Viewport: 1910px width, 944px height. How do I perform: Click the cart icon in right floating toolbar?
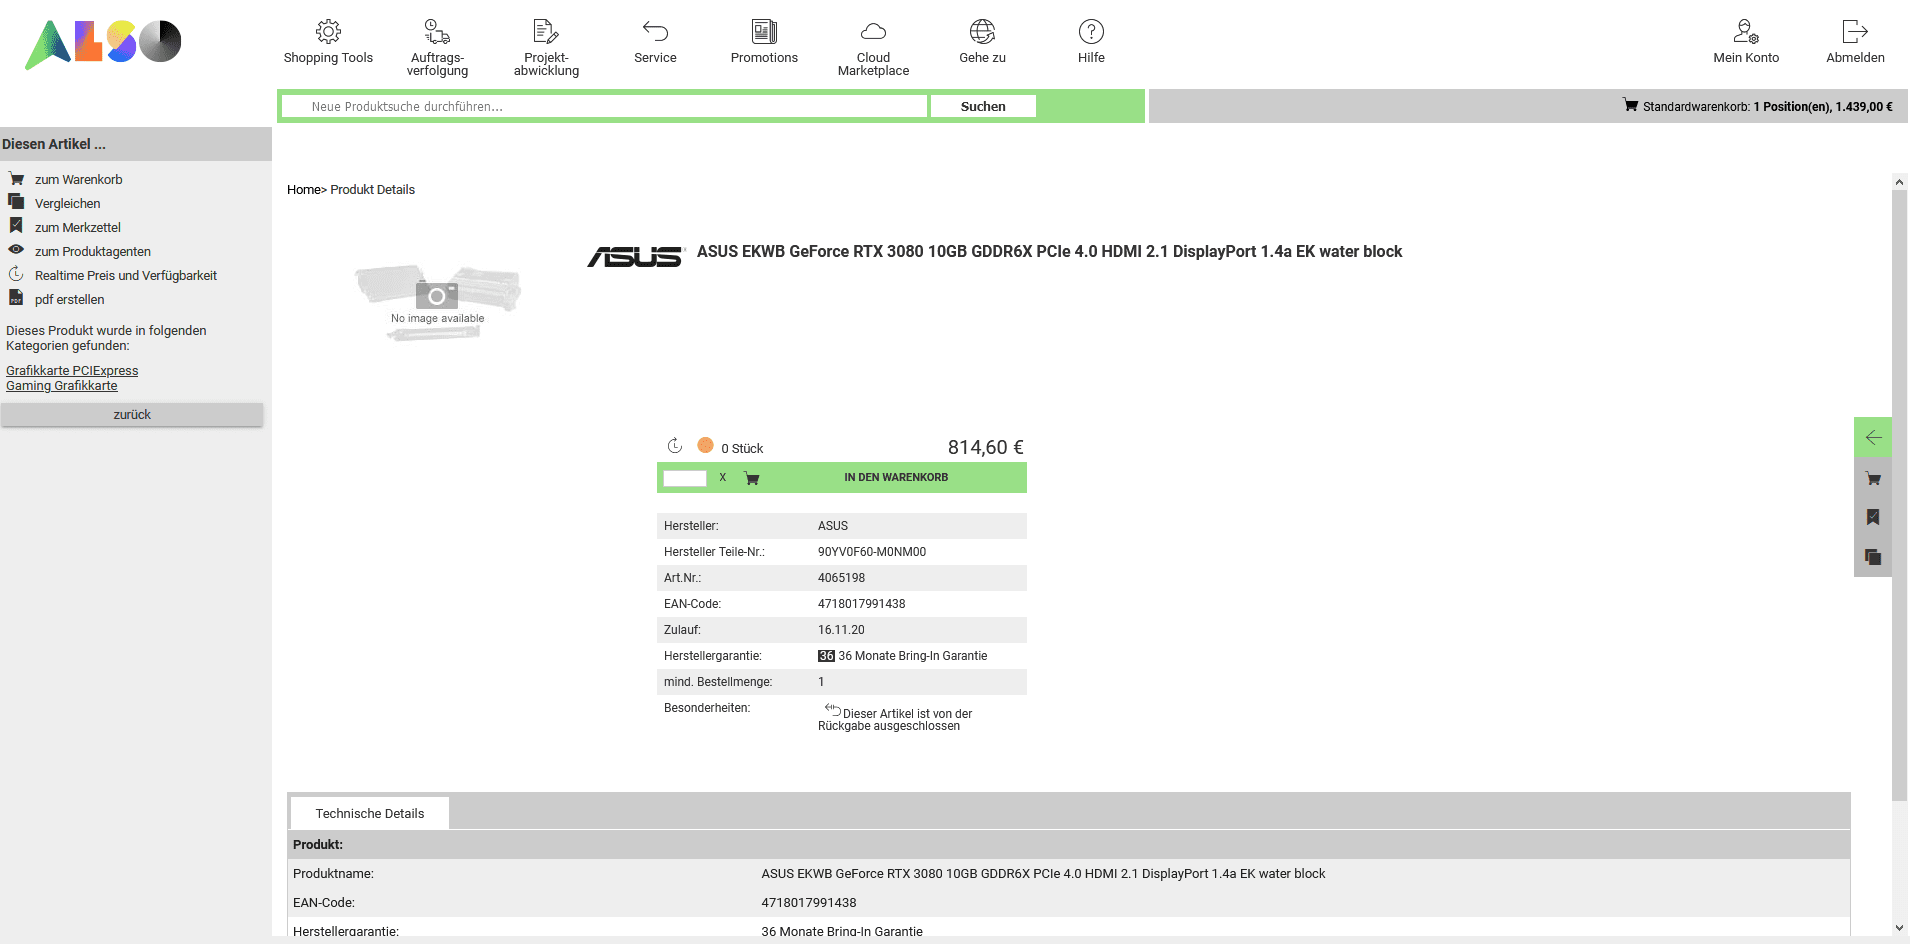click(x=1873, y=478)
